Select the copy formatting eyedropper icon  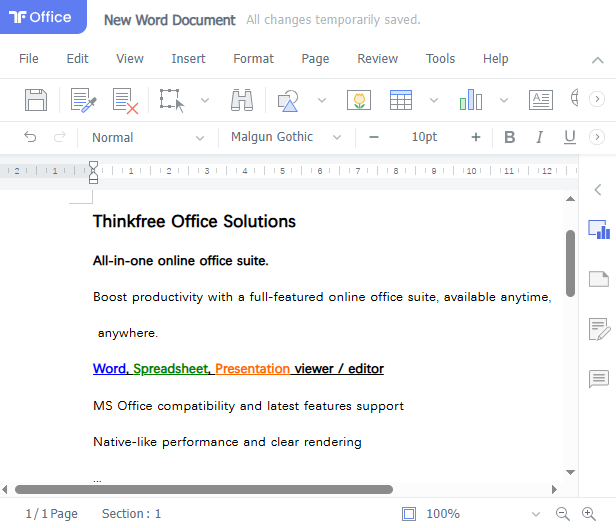click(84, 100)
